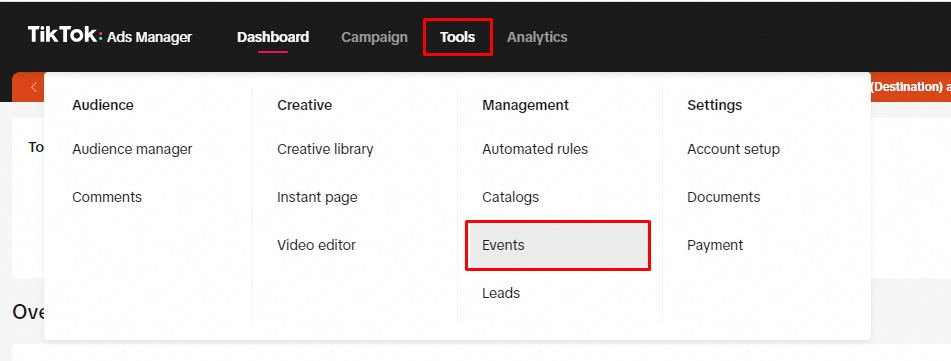Image resolution: width=951 pixels, height=361 pixels.
Task: Click the TikTok Ads Manager logo
Action: 110,36
